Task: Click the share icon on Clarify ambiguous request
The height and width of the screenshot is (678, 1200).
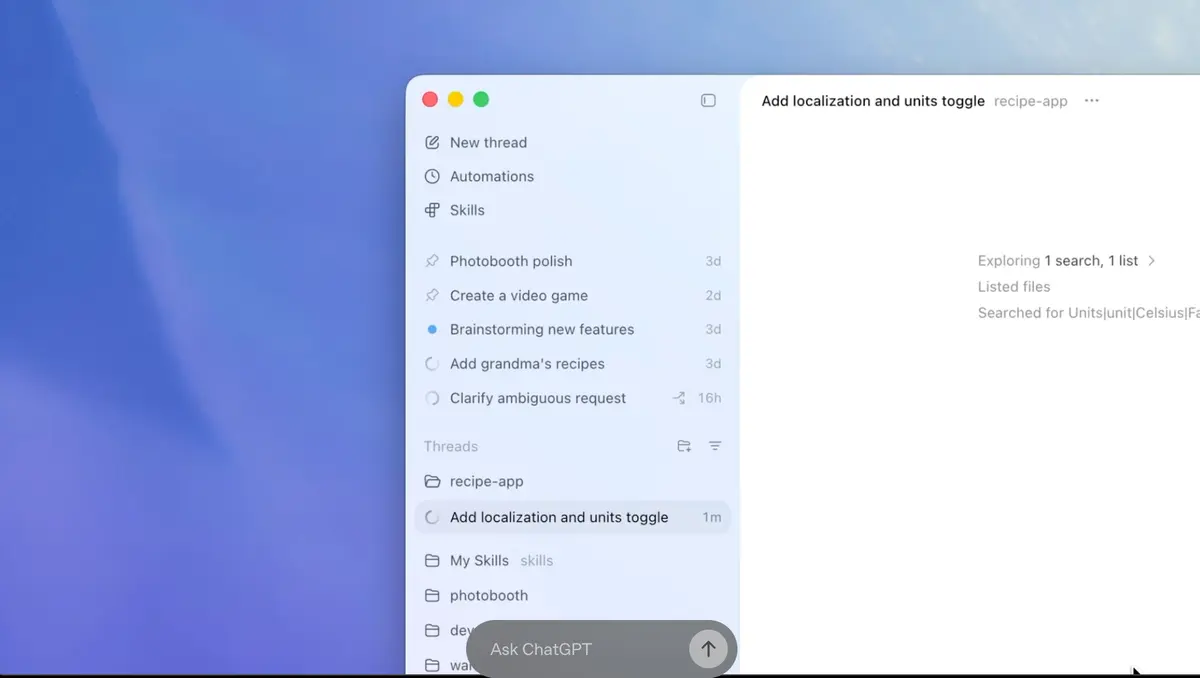Action: [679, 398]
